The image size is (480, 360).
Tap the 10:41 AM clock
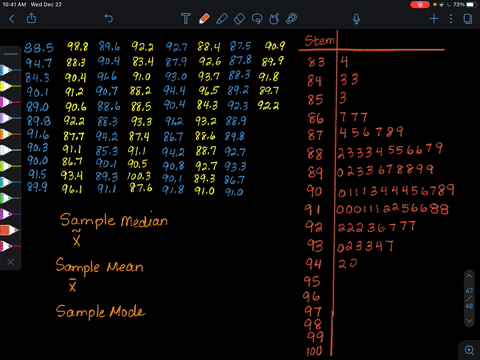click(x=14, y=4)
